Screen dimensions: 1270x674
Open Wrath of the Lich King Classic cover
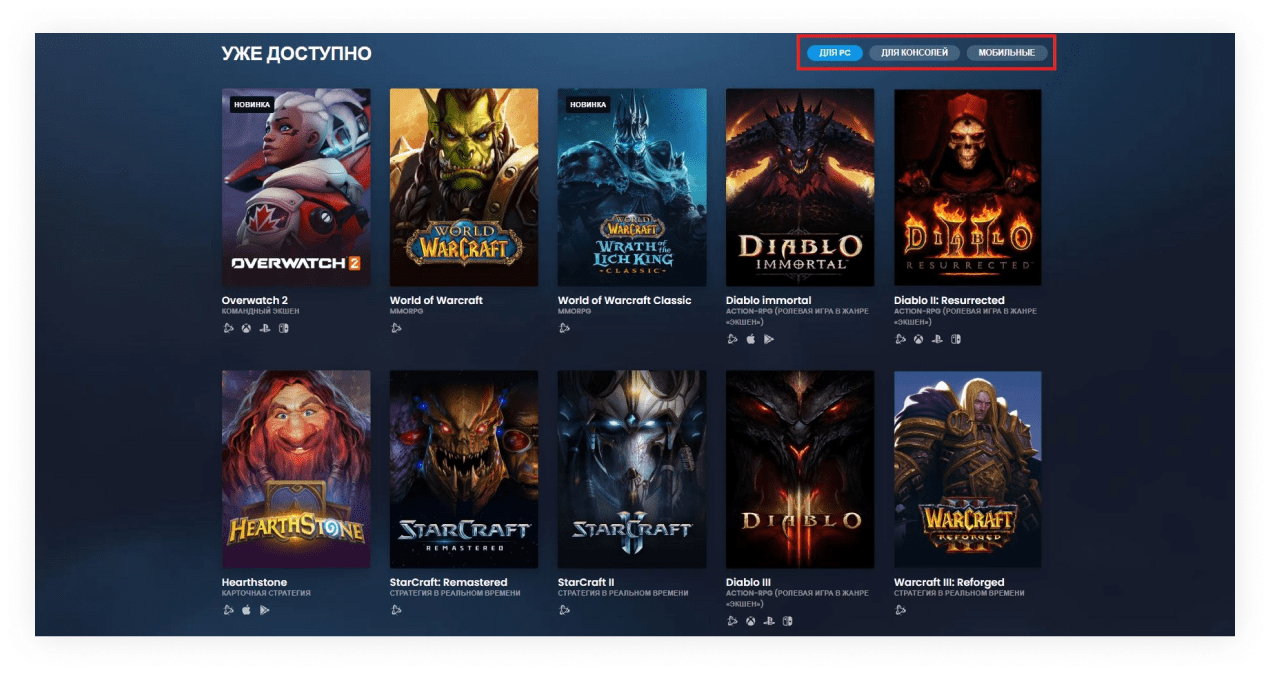[x=632, y=187]
